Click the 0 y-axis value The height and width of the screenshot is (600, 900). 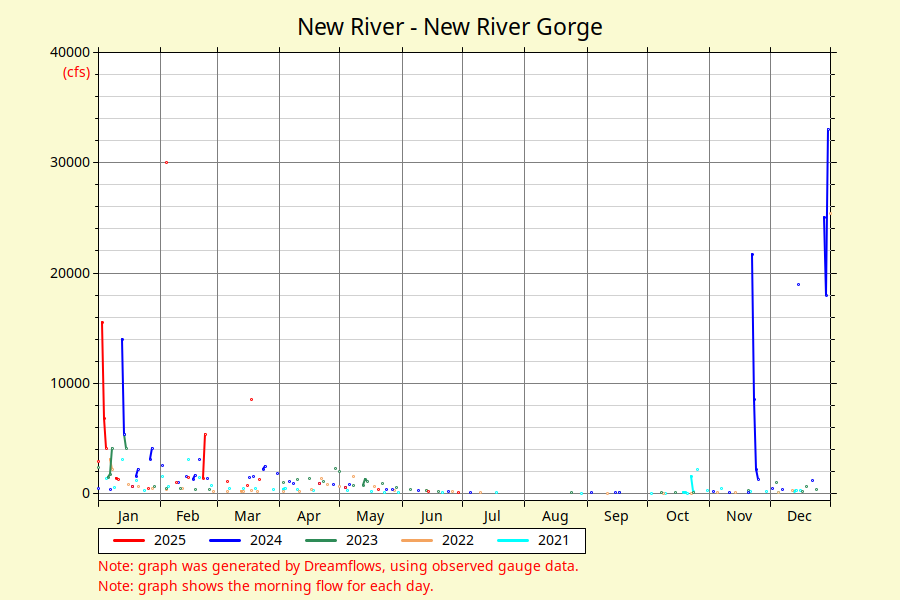(86, 493)
